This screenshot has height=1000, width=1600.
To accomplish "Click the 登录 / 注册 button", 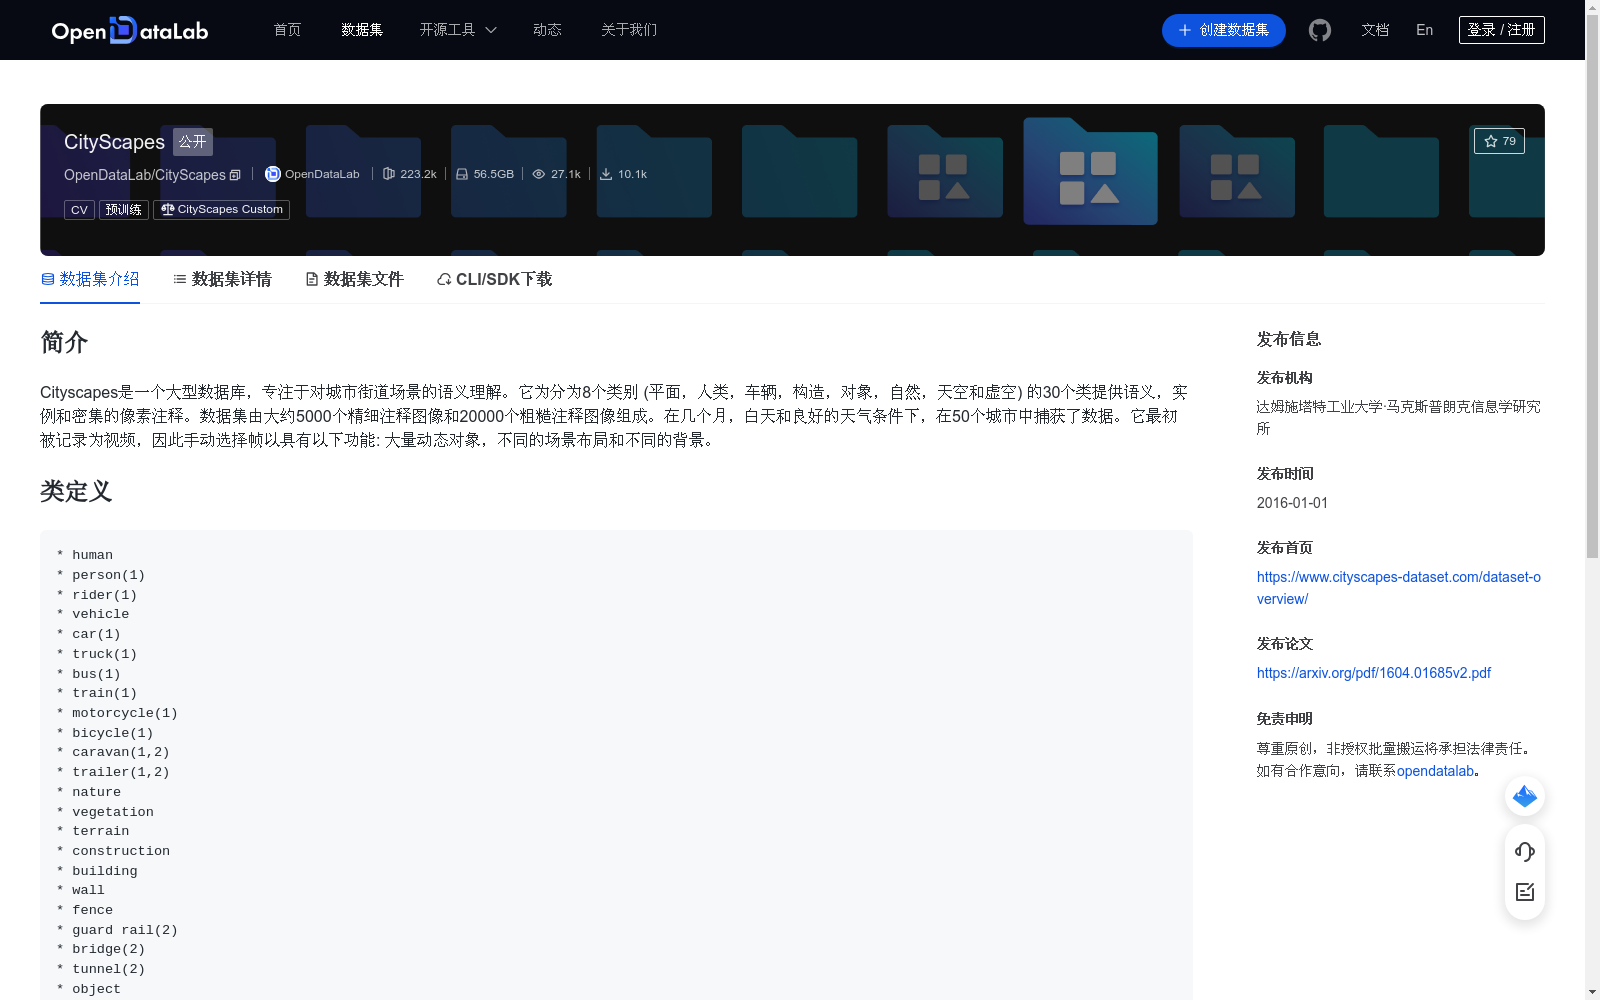I will pos(1501,30).
